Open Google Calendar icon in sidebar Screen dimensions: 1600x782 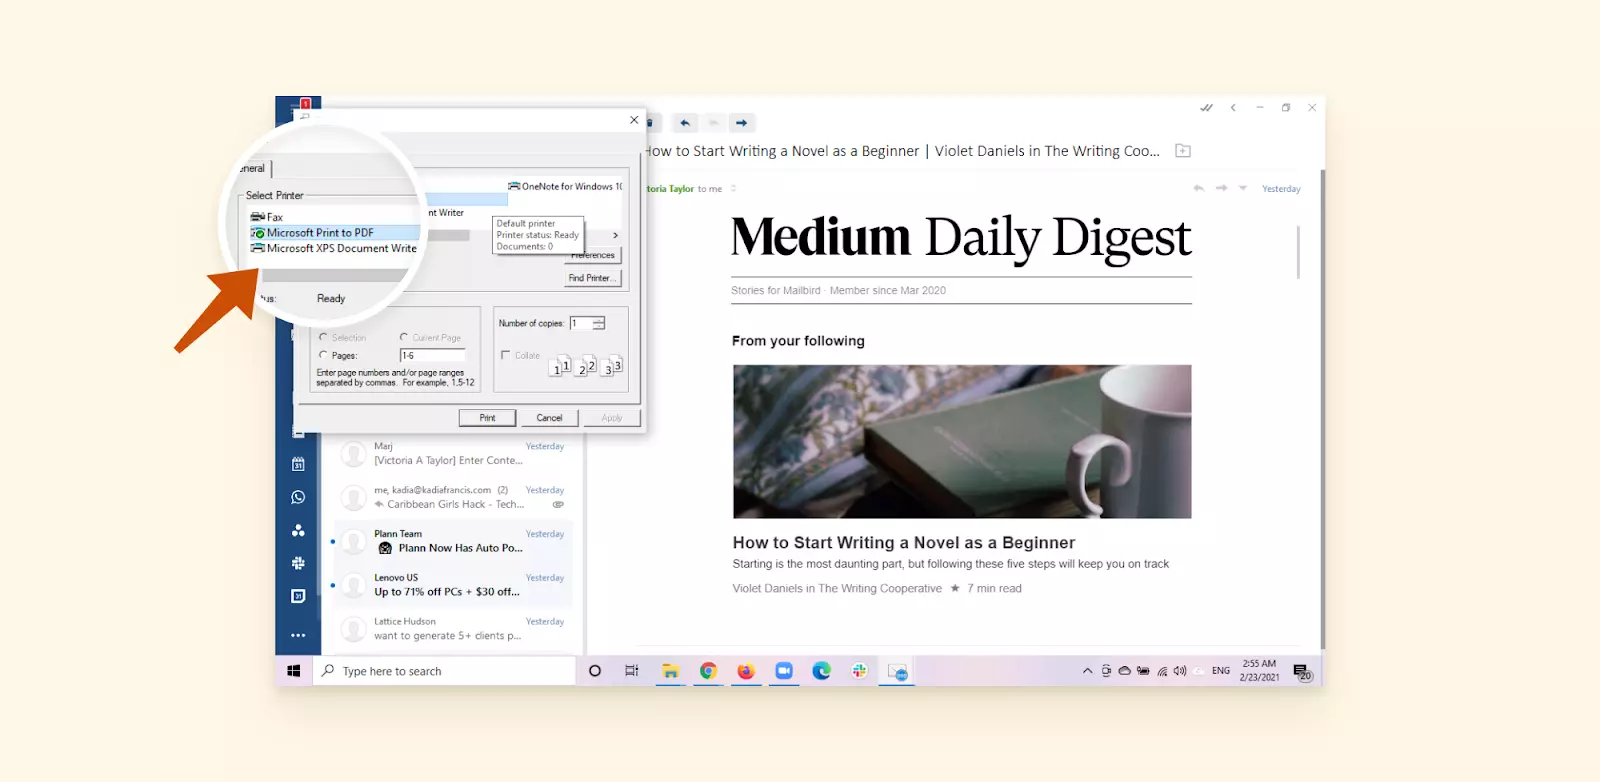pyautogui.click(x=298, y=596)
